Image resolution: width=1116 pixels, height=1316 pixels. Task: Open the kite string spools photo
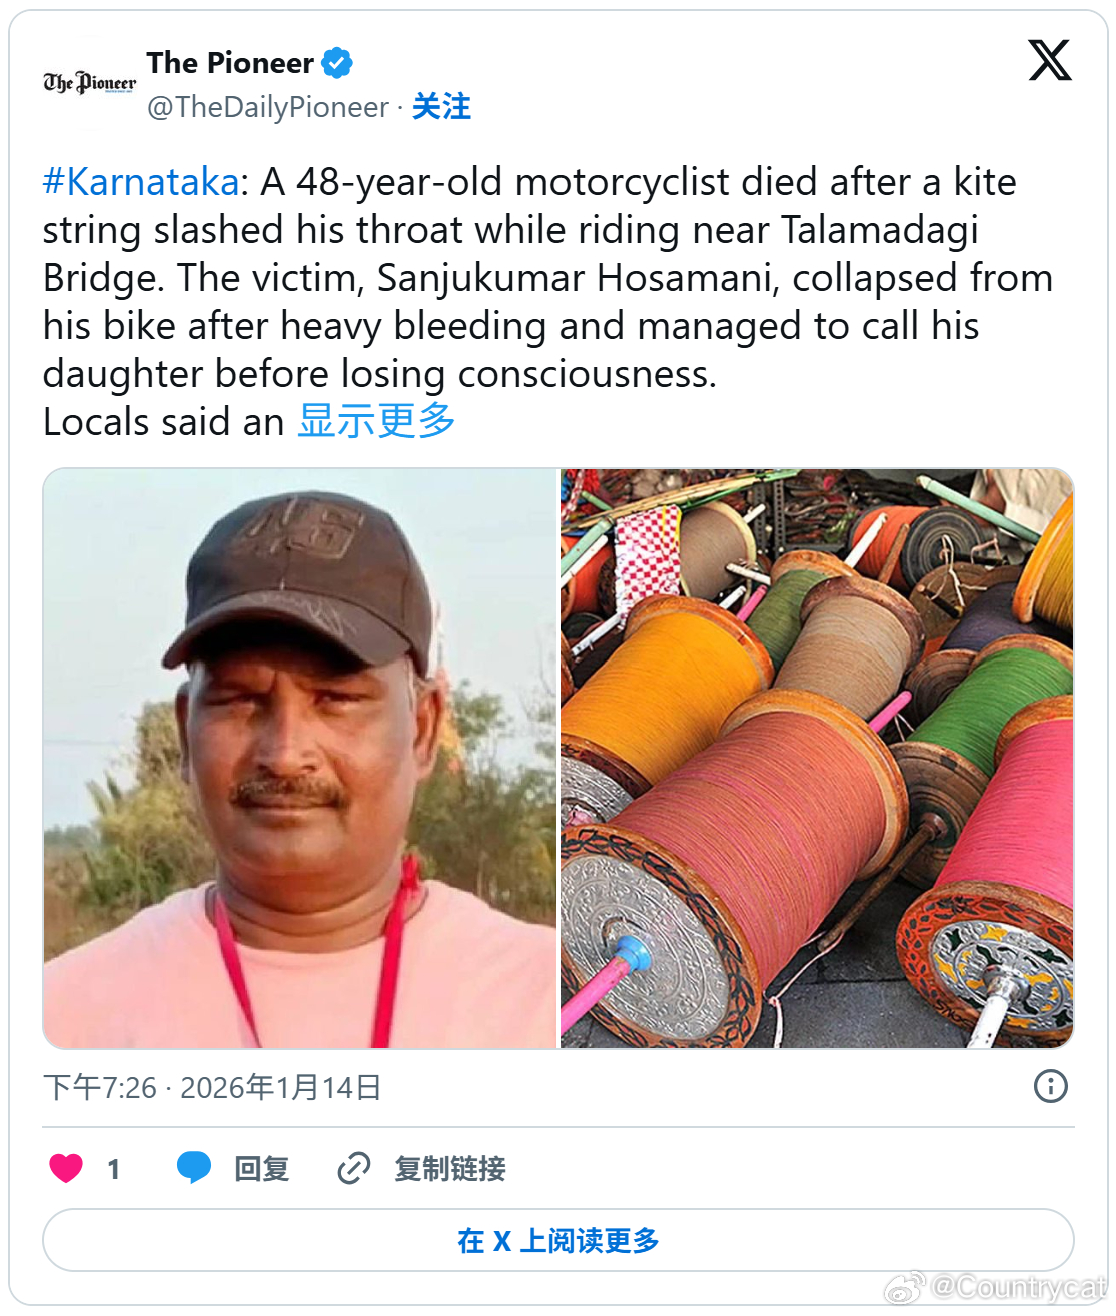point(817,758)
